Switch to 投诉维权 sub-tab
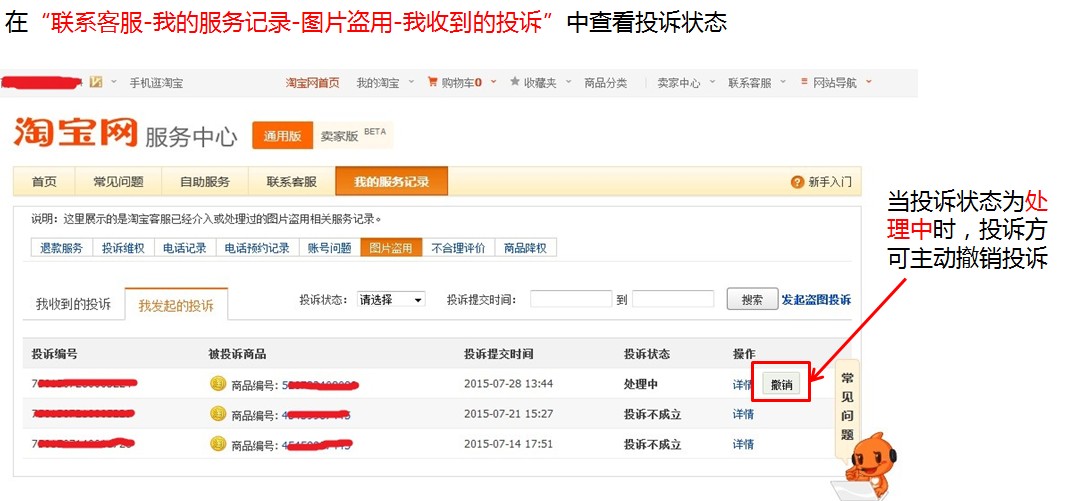 point(123,248)
